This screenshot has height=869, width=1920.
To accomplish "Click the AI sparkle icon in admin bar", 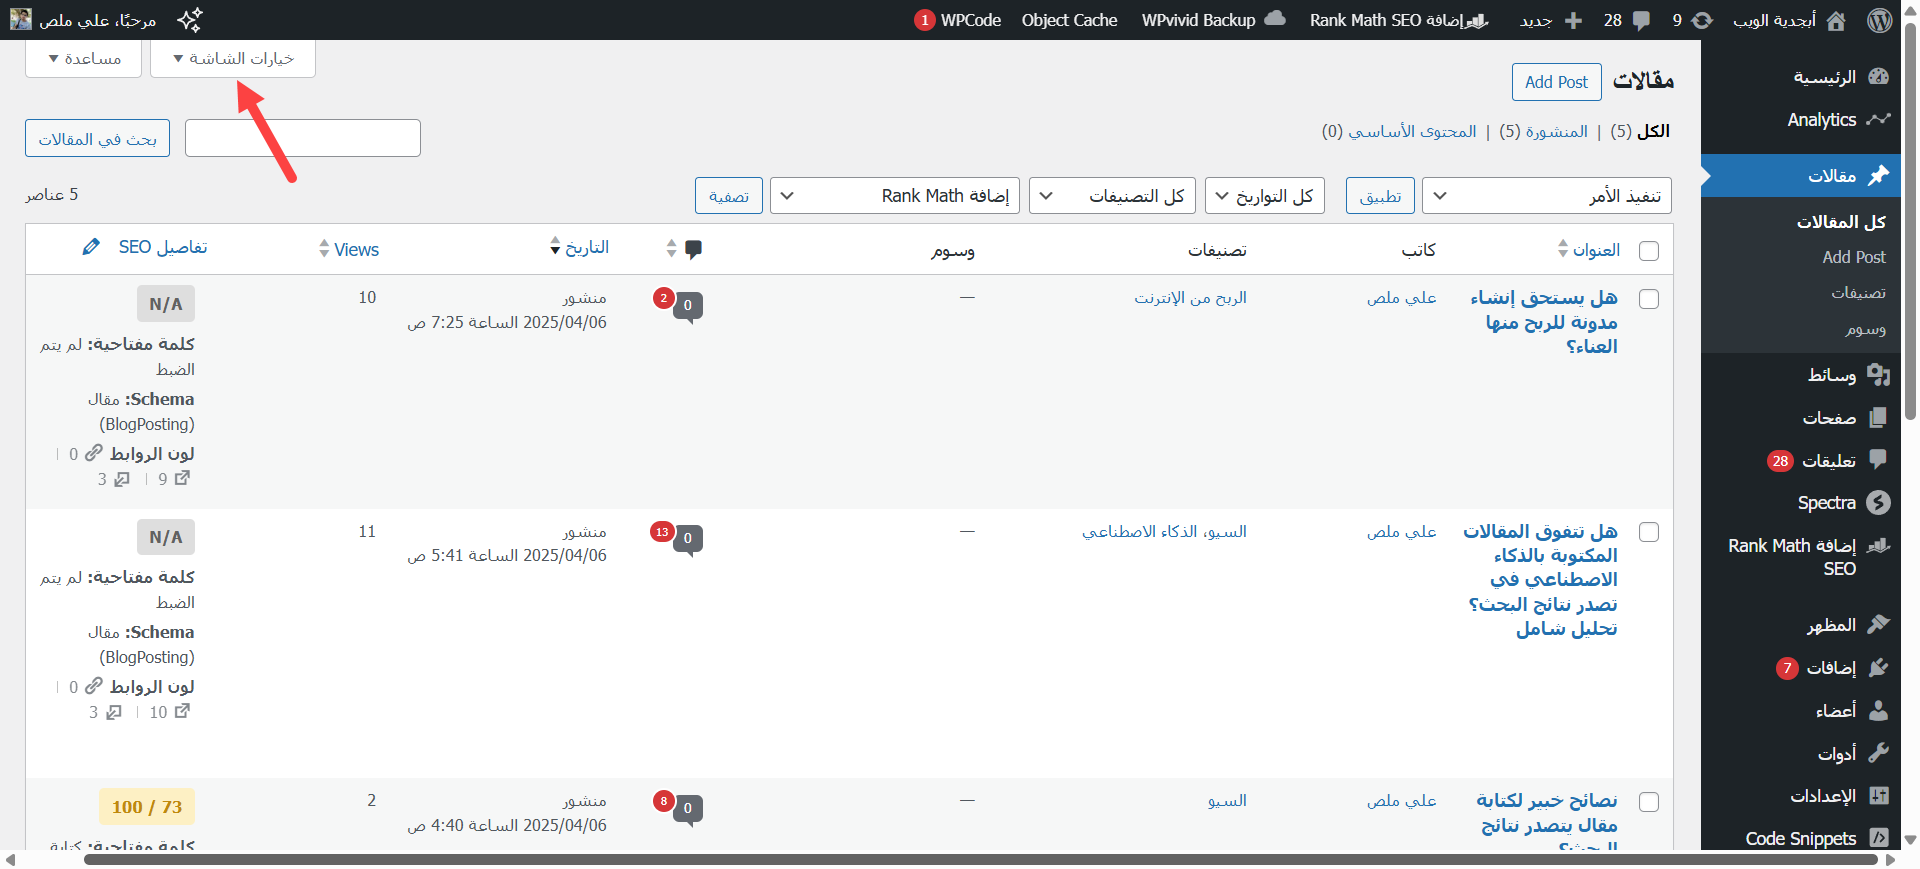I will (x=189, y=20).
